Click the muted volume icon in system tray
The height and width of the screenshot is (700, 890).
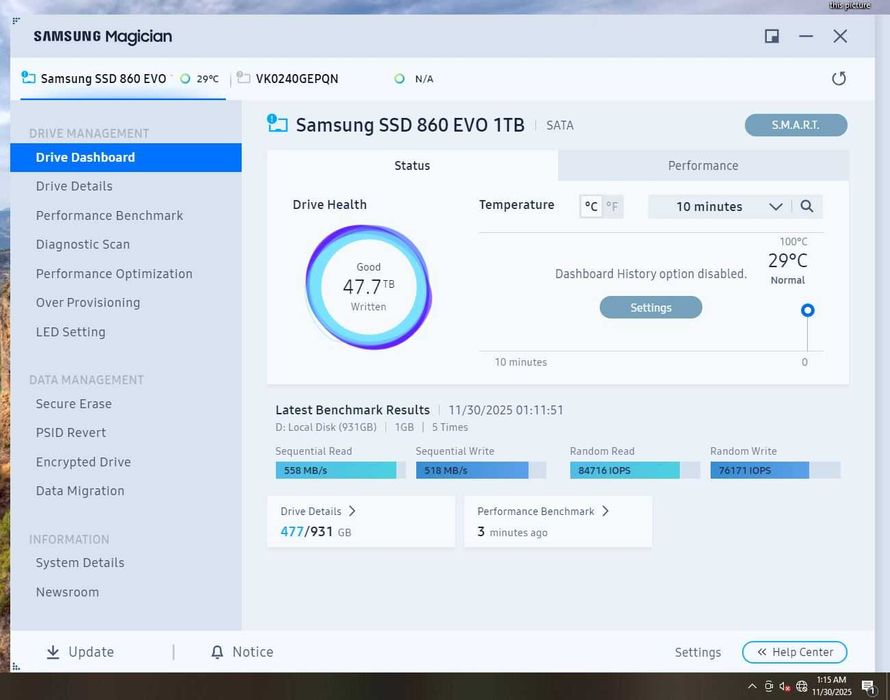[784, 686]
